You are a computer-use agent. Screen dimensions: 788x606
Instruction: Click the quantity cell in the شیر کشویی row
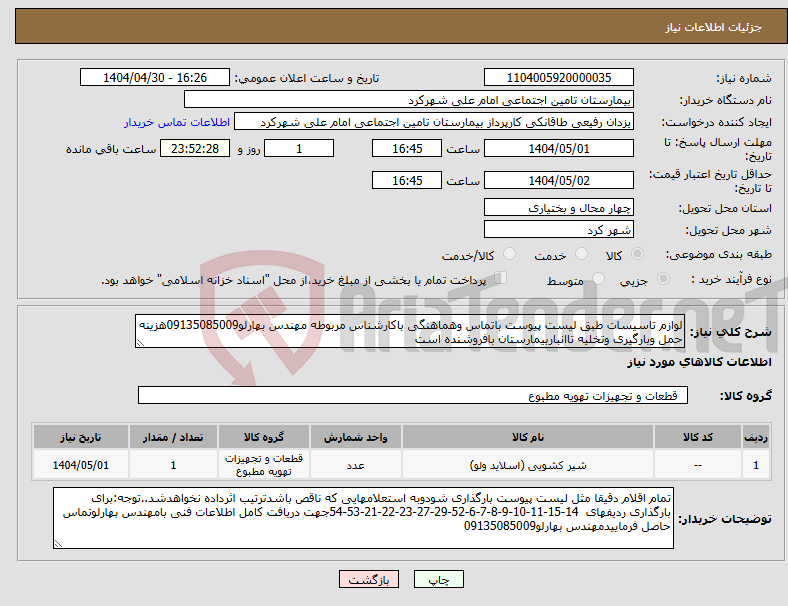pos(173,465)
